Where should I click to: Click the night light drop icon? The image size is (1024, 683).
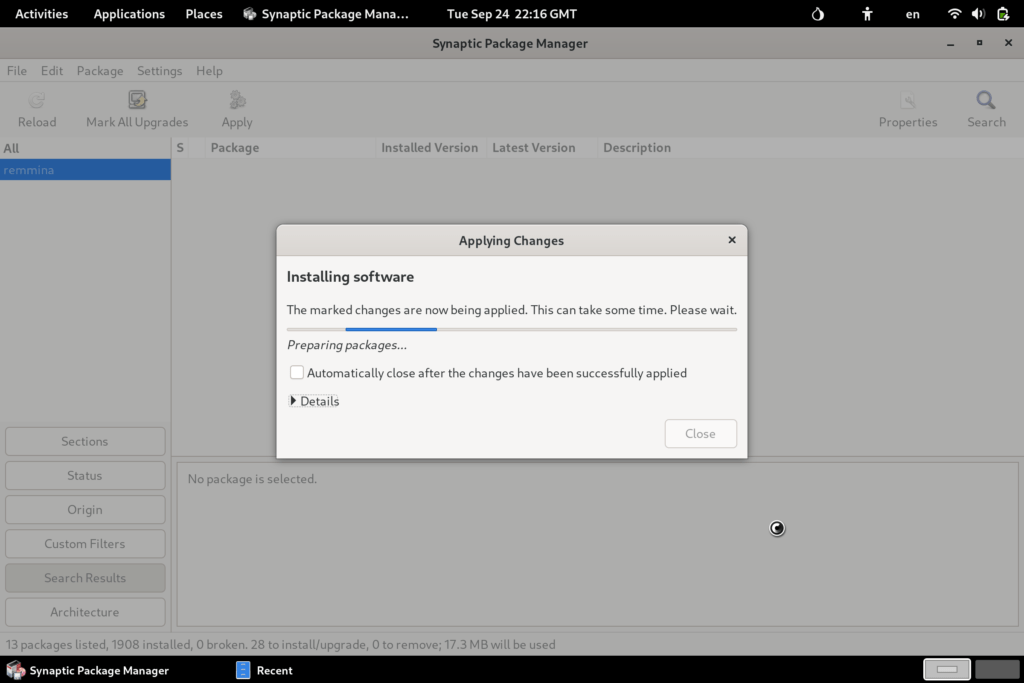point(818,14)
